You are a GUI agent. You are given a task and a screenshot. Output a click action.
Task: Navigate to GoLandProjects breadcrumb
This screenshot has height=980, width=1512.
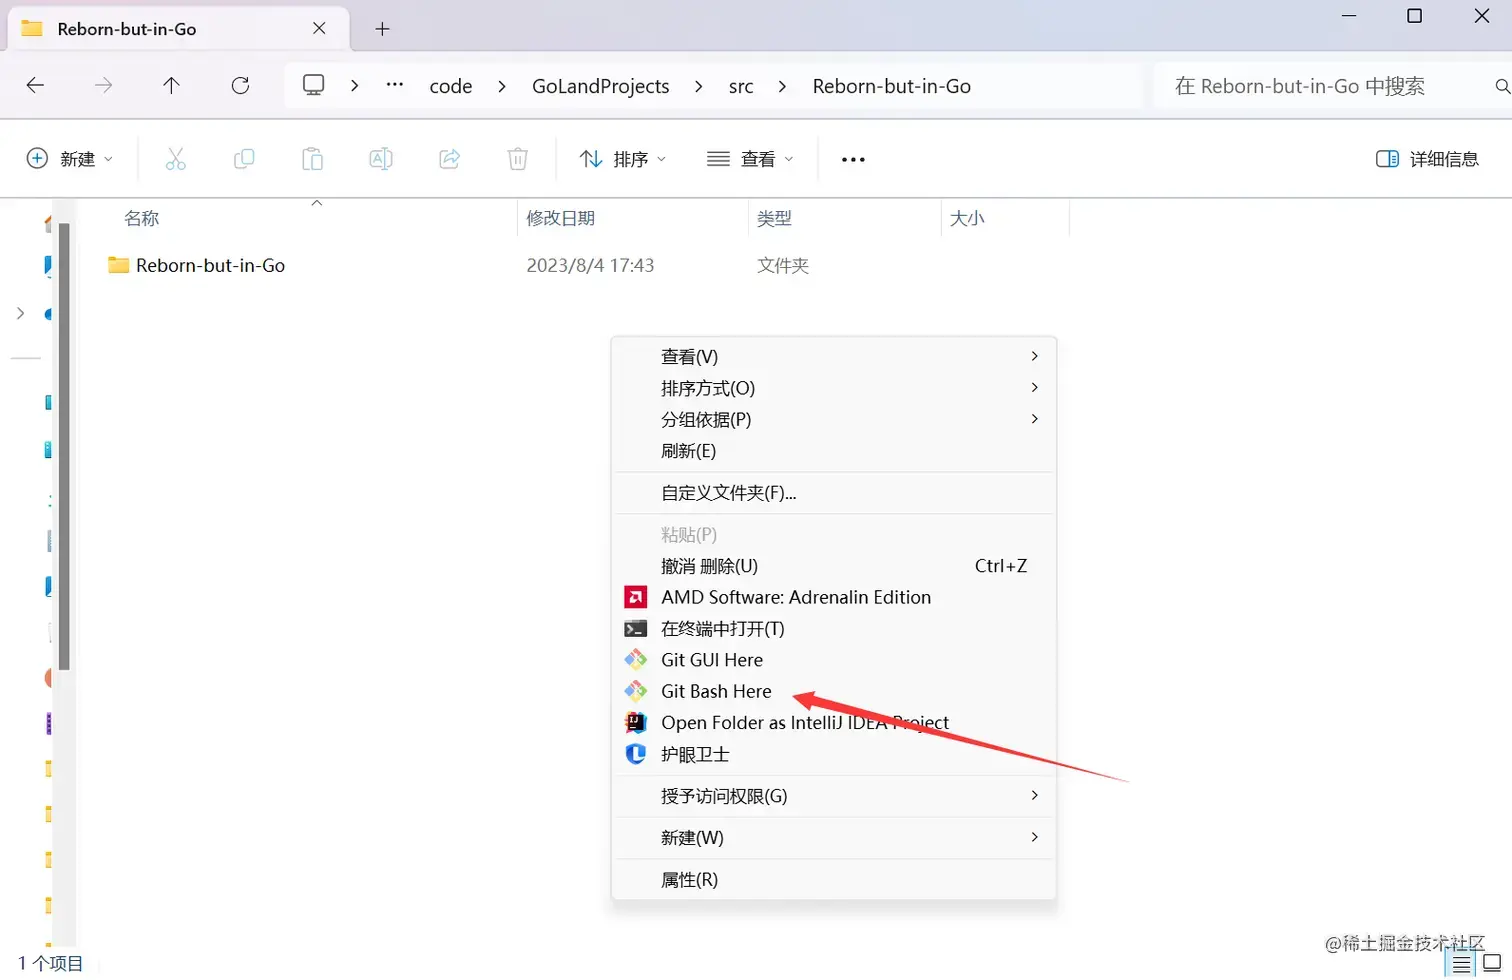(601, 86)
